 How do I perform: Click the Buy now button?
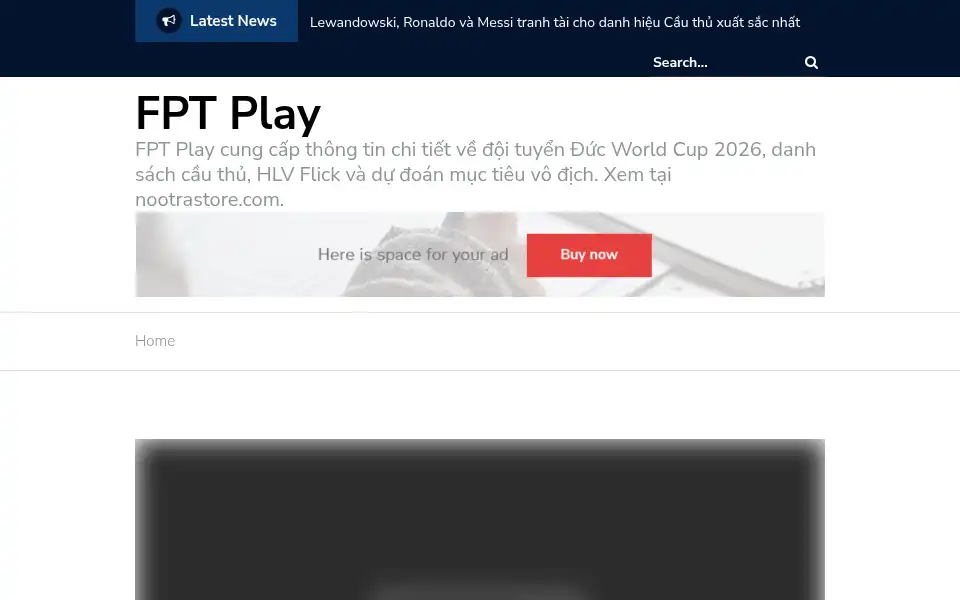coord(589,255)
